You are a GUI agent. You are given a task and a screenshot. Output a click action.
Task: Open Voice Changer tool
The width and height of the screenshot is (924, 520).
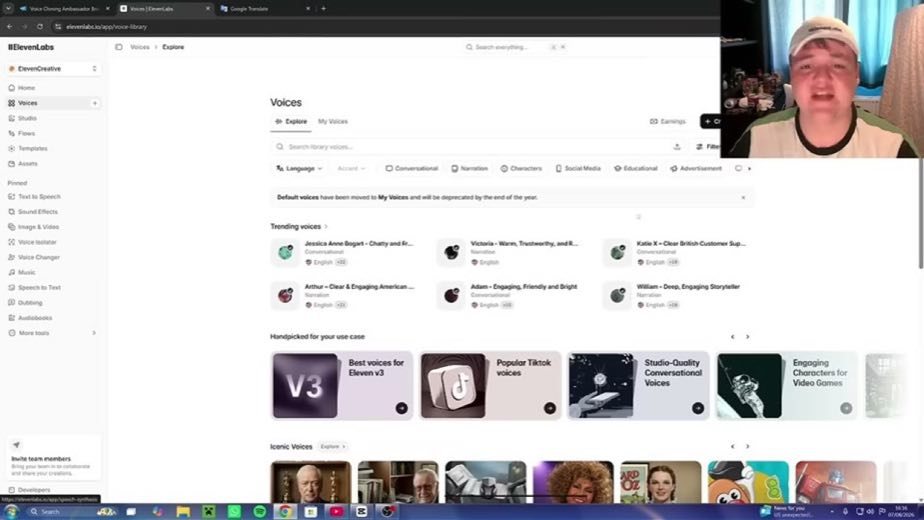[38, 258]
